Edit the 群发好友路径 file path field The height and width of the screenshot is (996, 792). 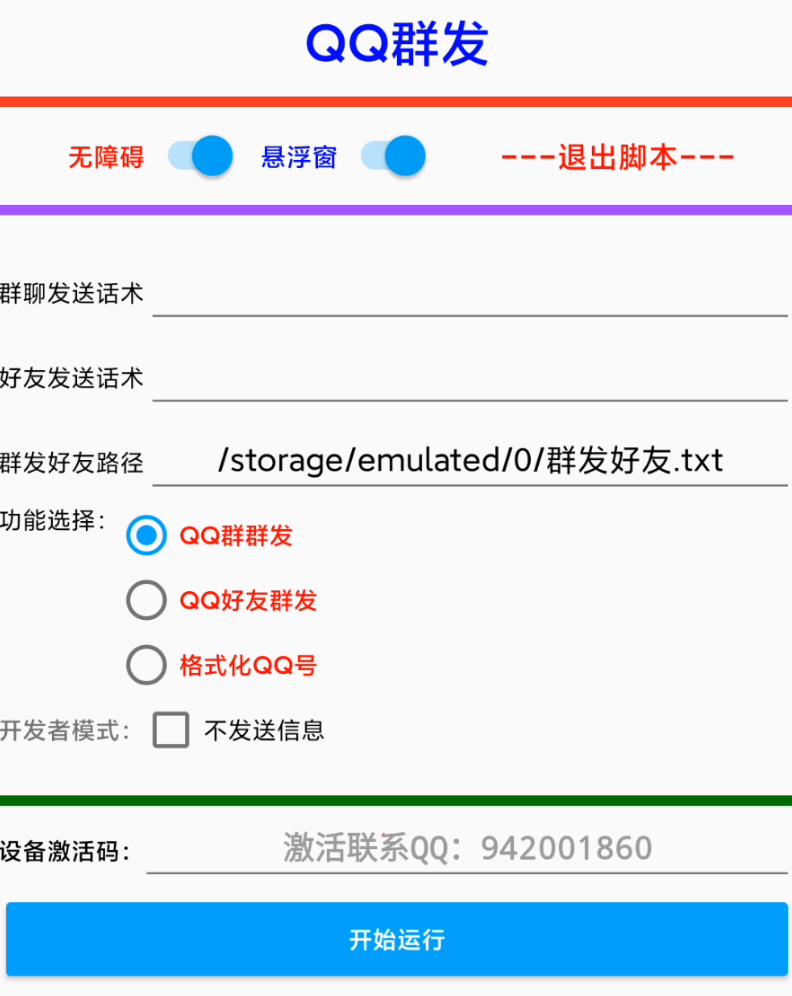[x=470, y=460]
